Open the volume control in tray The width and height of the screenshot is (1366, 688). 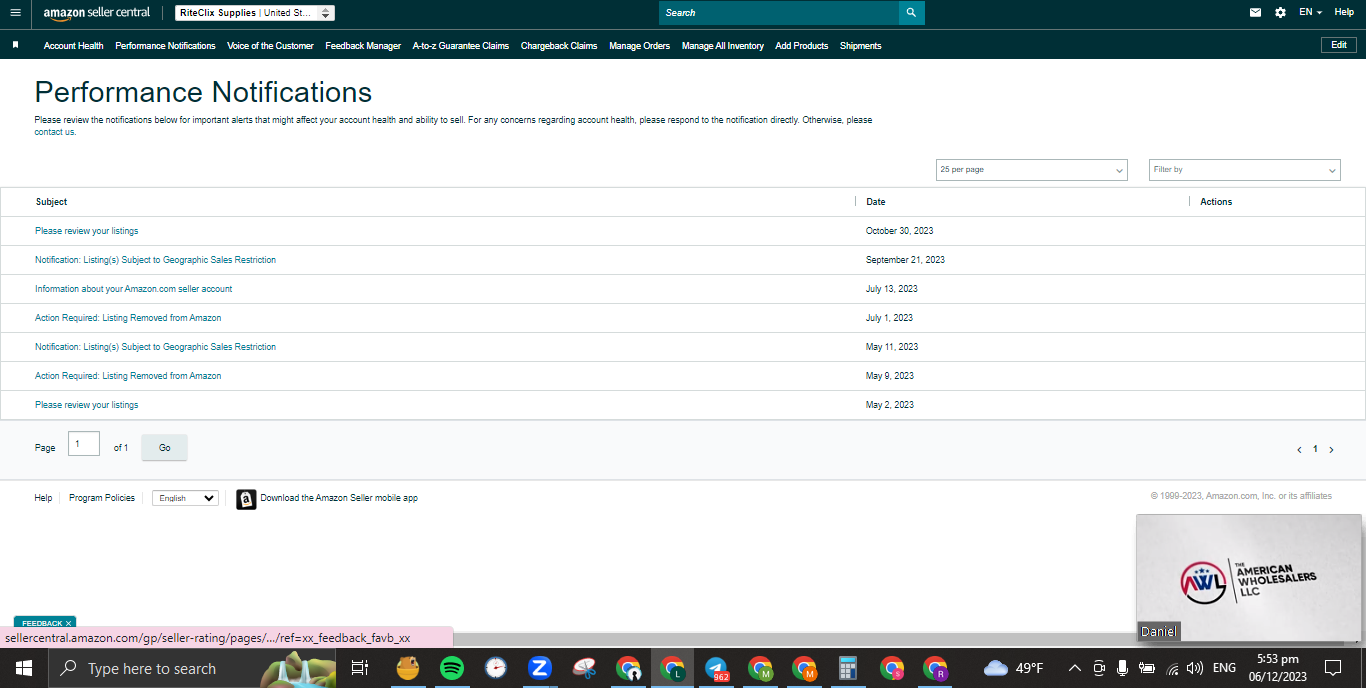pyautogui.click(x=1195, y=668)
